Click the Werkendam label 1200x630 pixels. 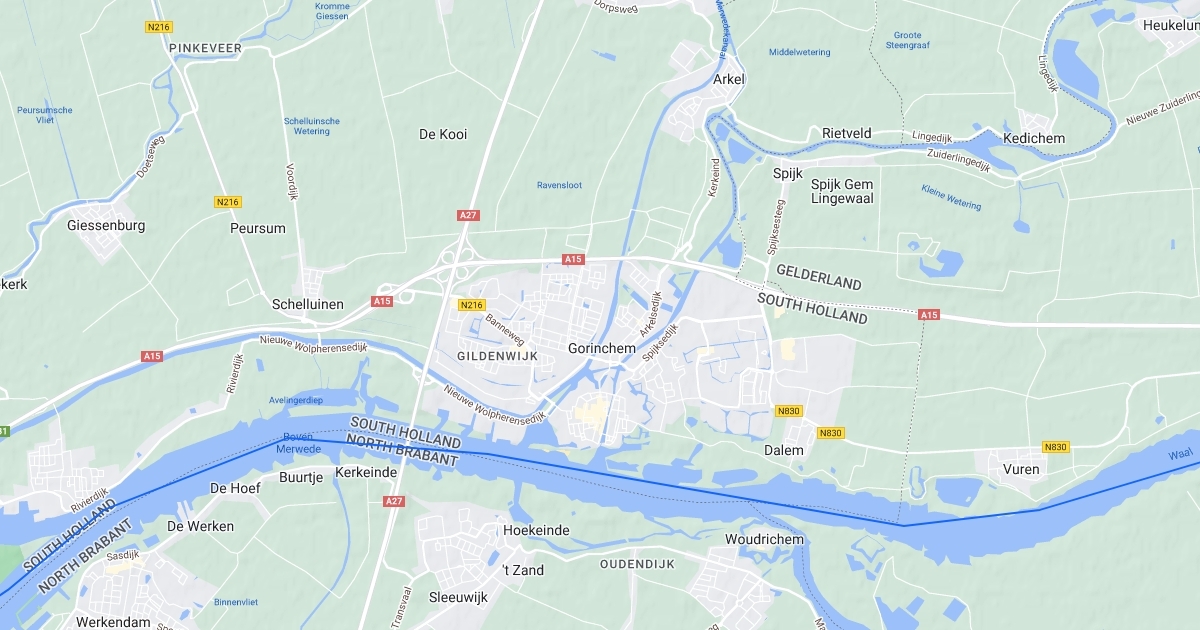[x=113, y=622]
